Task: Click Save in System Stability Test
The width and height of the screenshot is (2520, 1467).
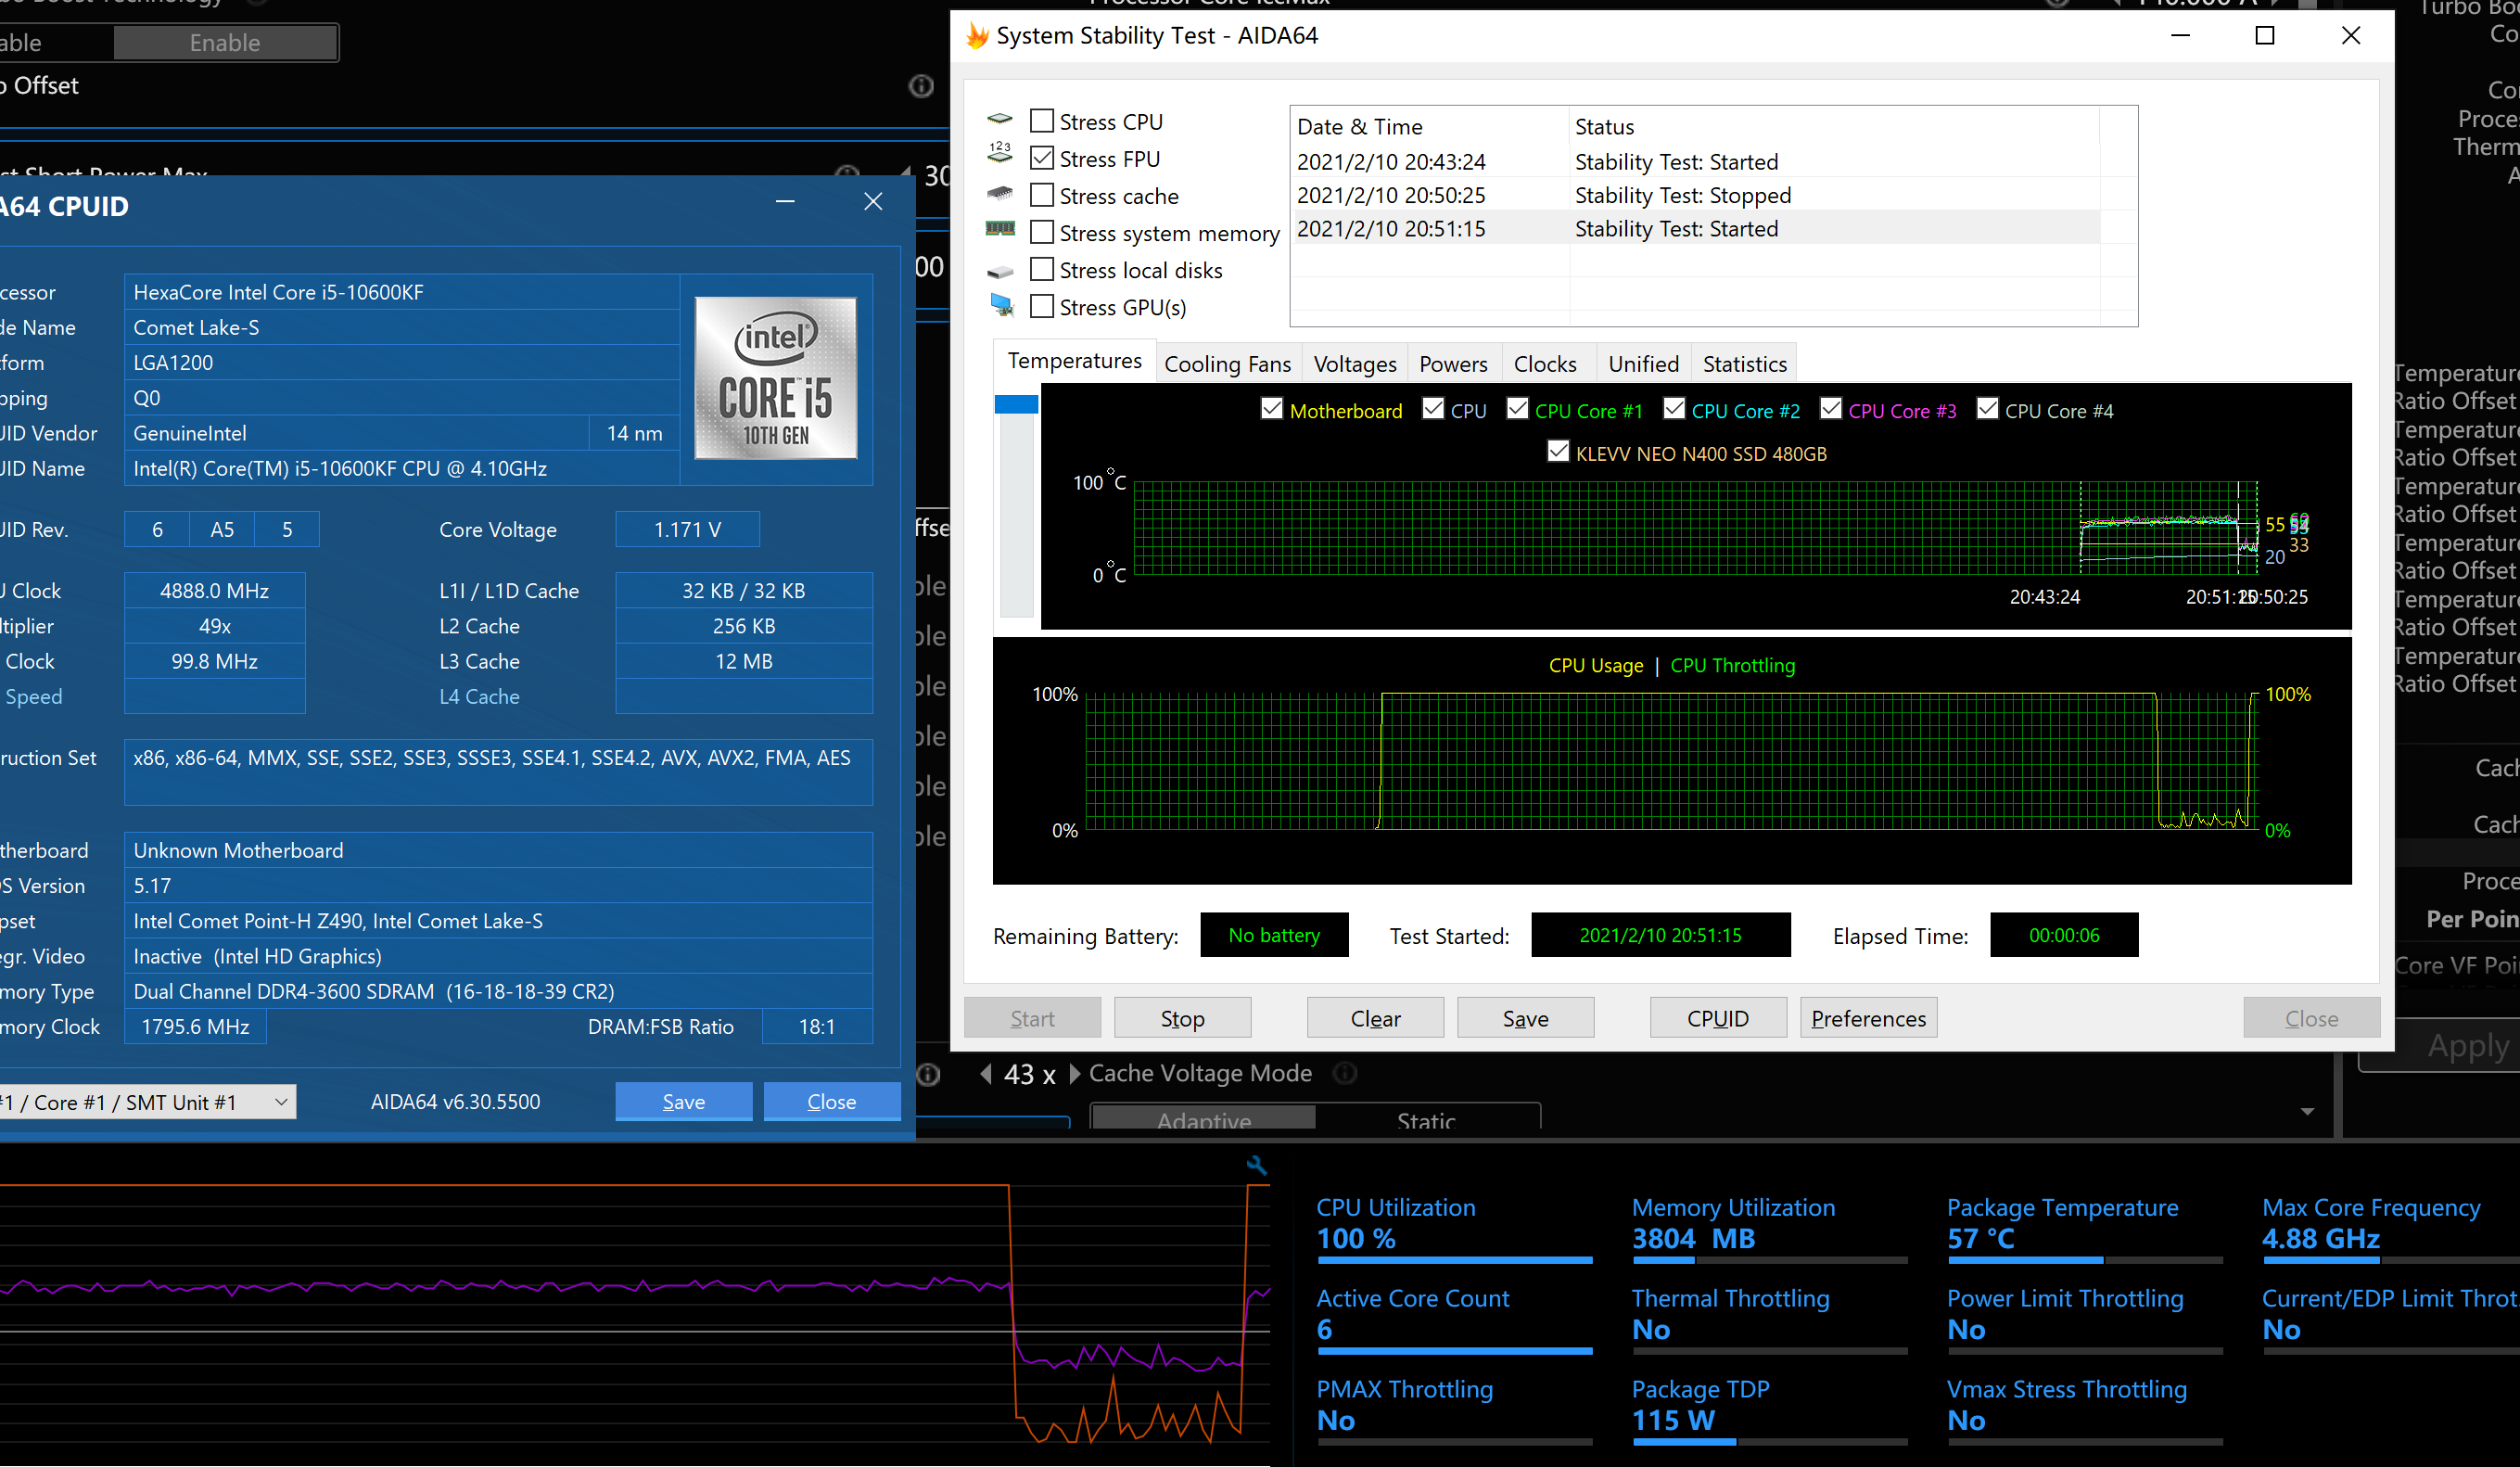Action: [x=1525, y=1018]
